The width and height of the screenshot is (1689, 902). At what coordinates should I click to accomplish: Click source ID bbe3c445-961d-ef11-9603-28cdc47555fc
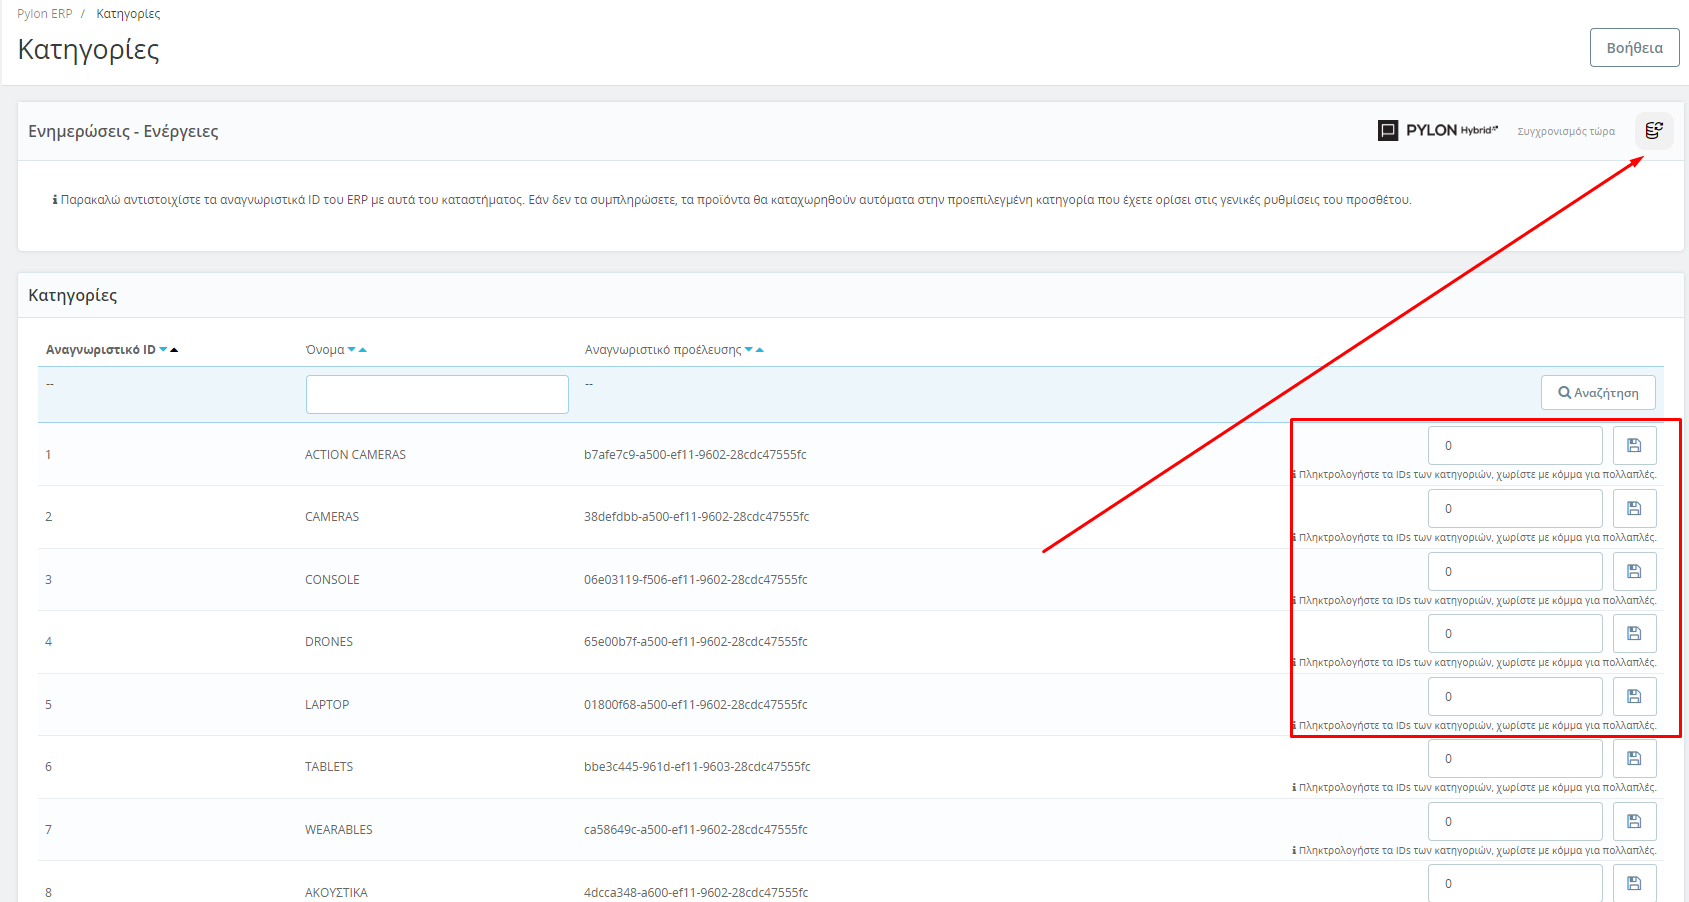click(x=697, y=767)
